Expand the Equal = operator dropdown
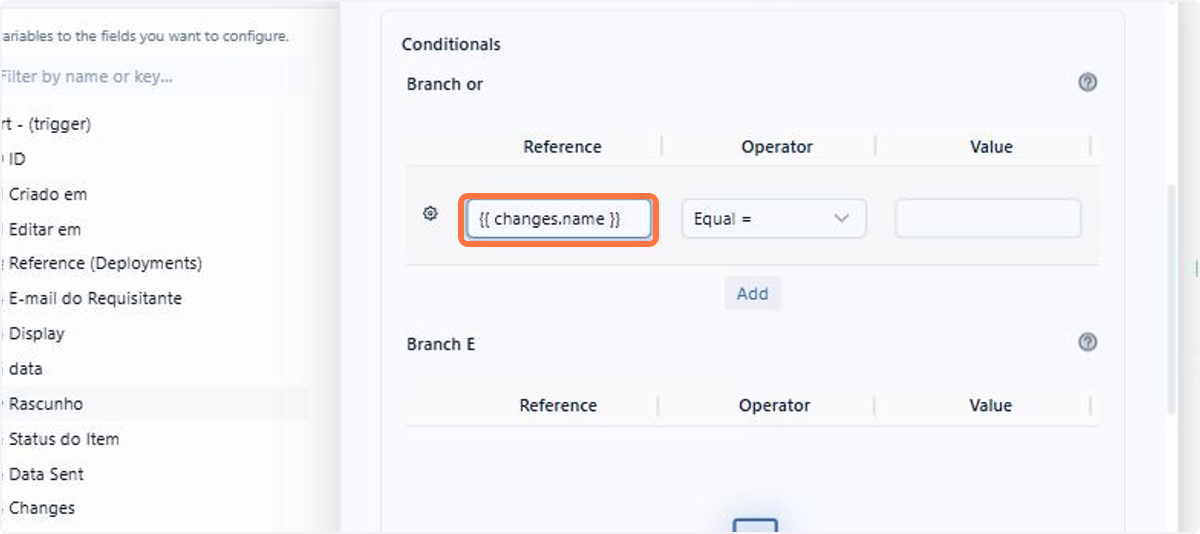The width and height of the screenshot is (1200, 534). [x=774, y=219]
